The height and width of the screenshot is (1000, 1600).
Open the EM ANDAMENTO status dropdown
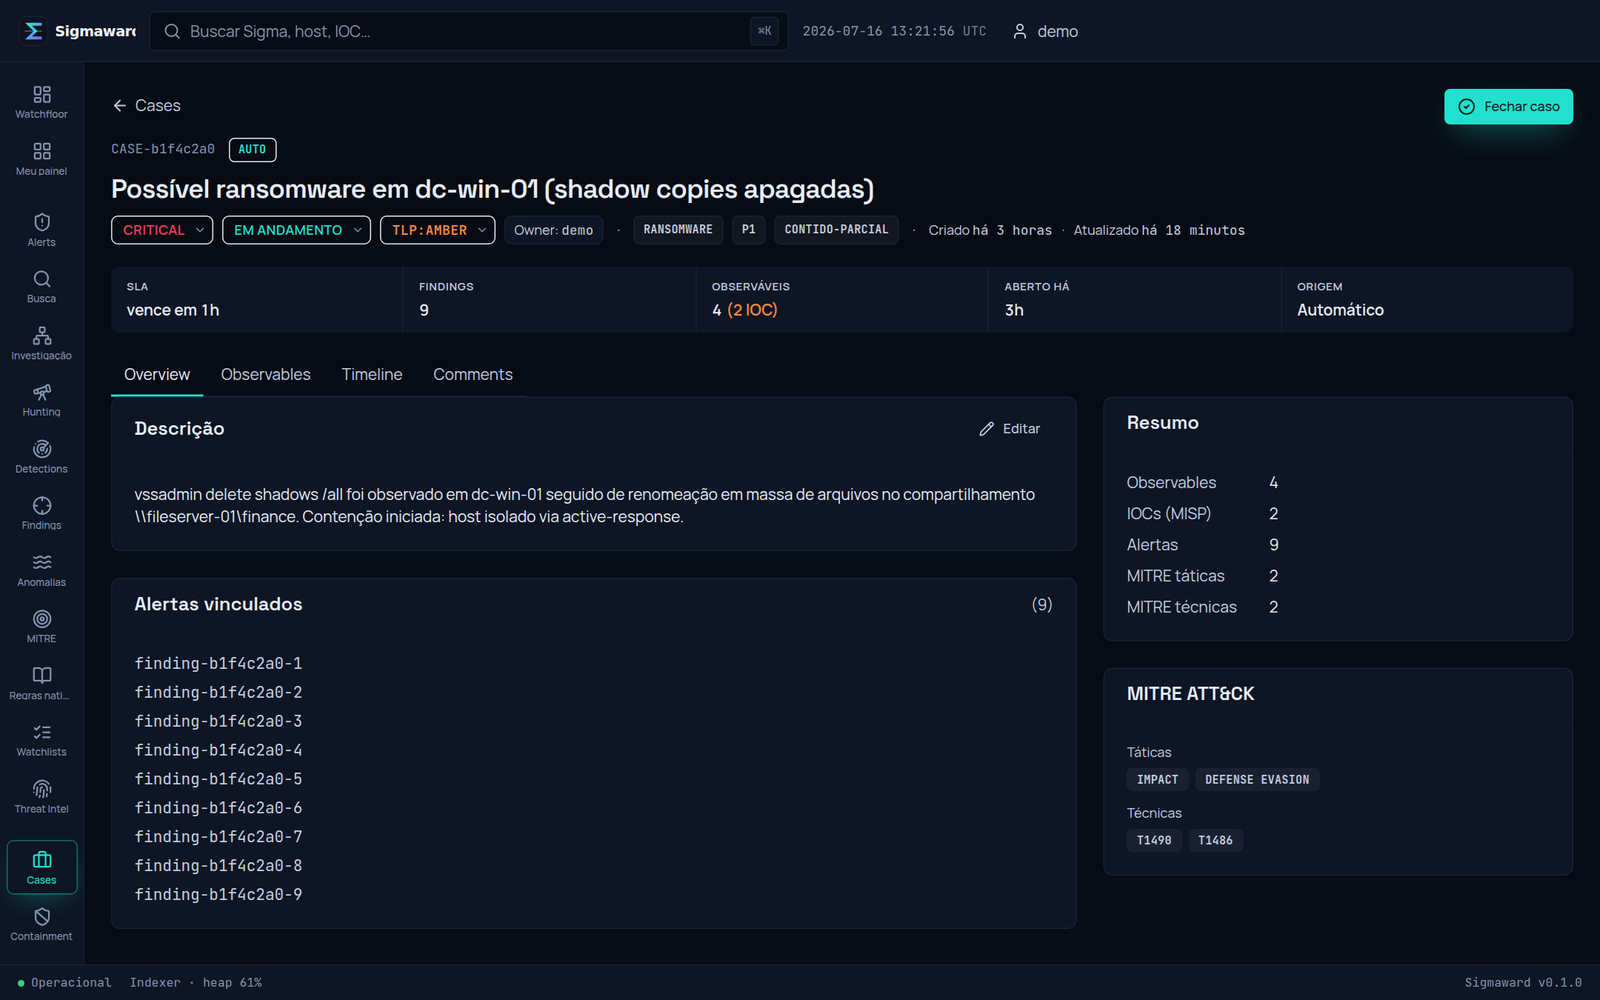click(296, 230)
